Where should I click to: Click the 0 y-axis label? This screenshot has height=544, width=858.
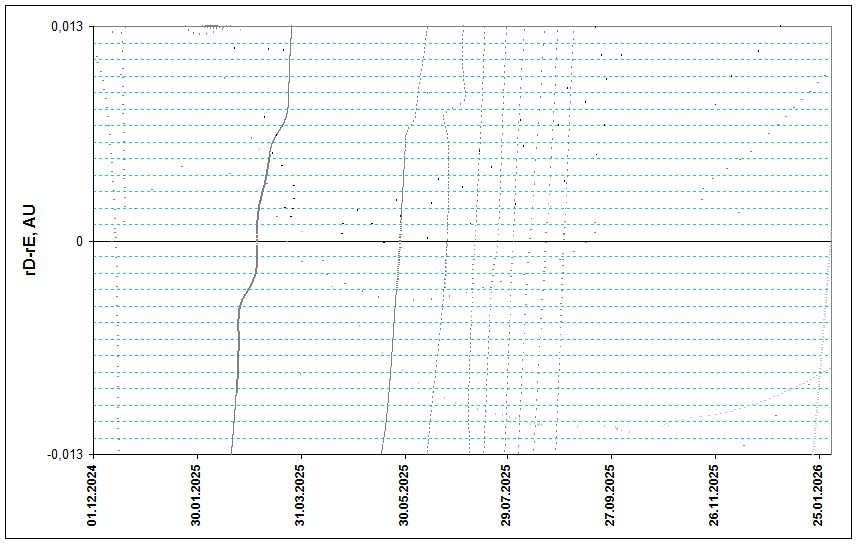tap(80, 241)
